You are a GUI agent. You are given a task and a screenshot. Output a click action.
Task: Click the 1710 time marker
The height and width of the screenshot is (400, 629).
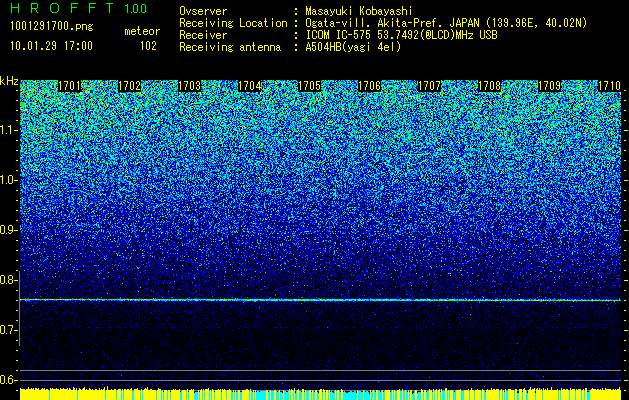click(x=609, y=86)
